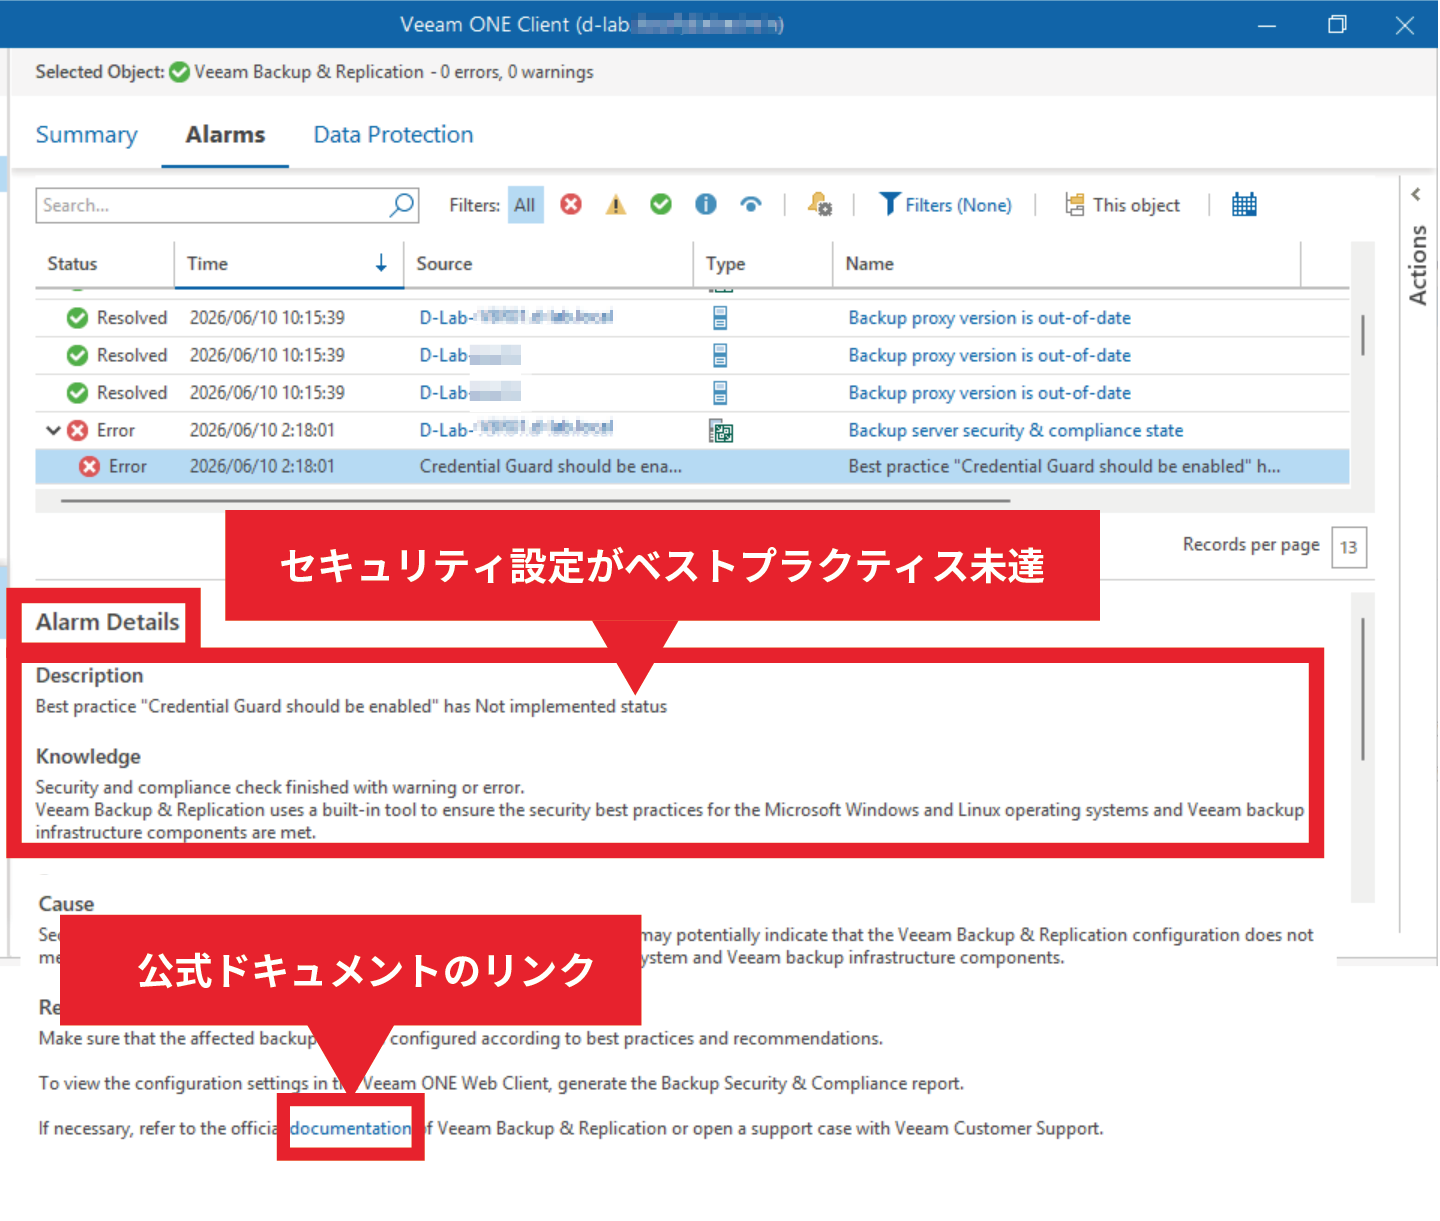This screenshot has width=1440, height=1221.
Task: Click the red Error icon in the parent alarm row
Action: point(78,431)
